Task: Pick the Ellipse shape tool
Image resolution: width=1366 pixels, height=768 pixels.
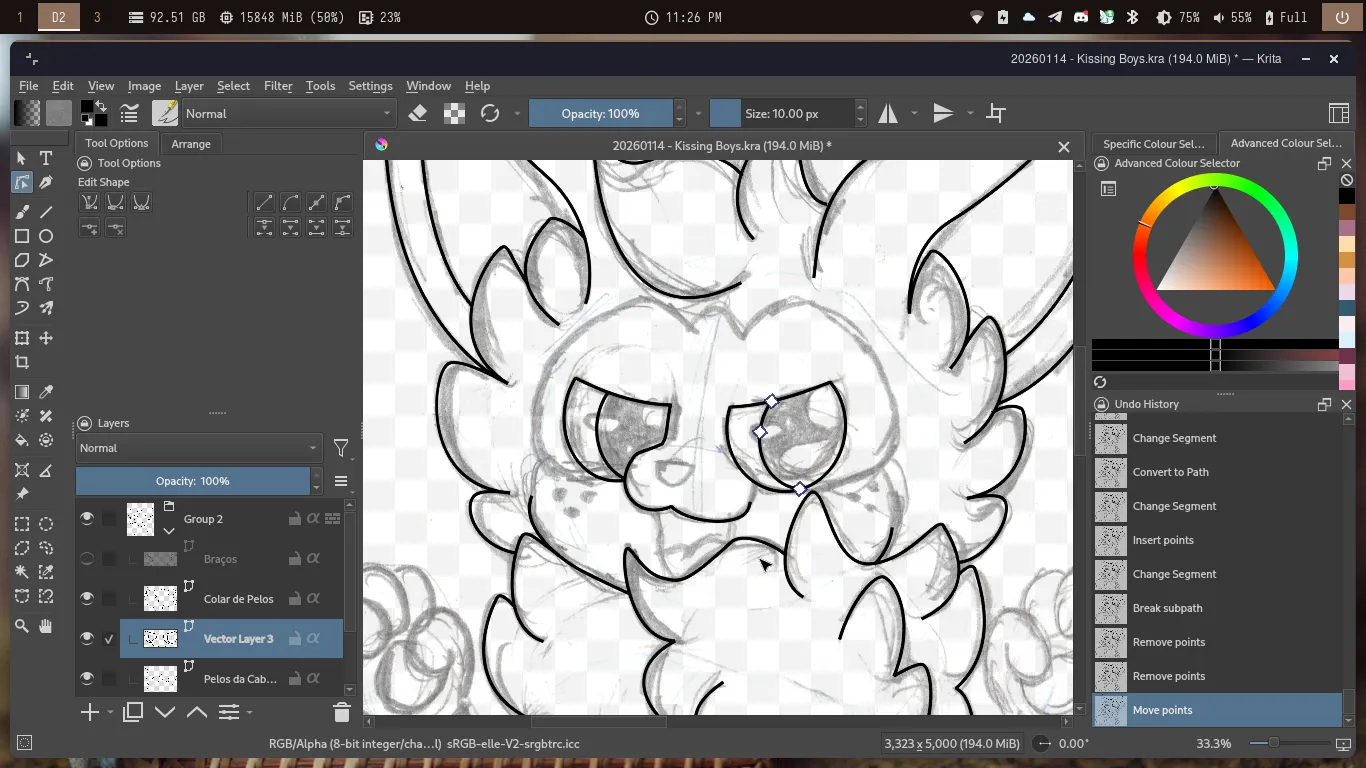Action: click(46, 236)
